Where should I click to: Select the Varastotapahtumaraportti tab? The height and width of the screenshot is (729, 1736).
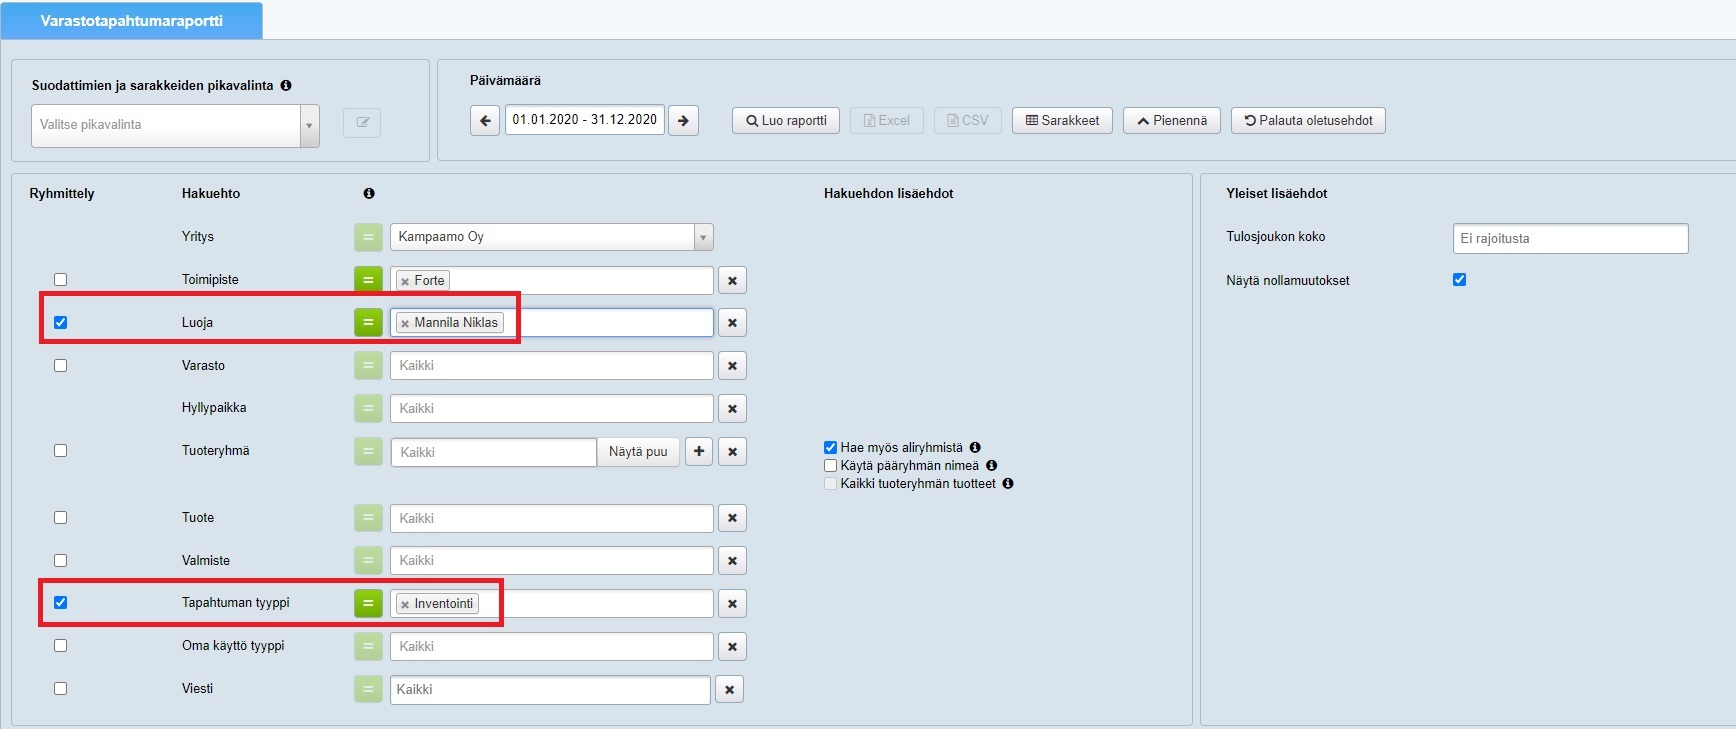(132, 21)
